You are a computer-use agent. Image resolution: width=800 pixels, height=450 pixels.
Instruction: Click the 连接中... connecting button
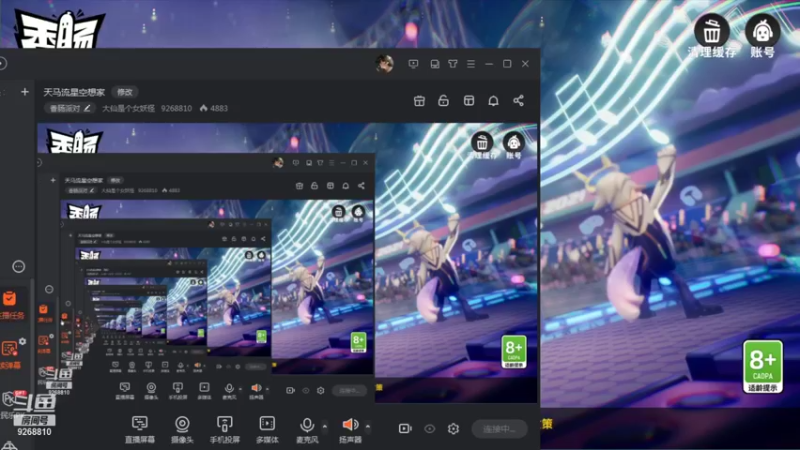(x=499, y=429)
